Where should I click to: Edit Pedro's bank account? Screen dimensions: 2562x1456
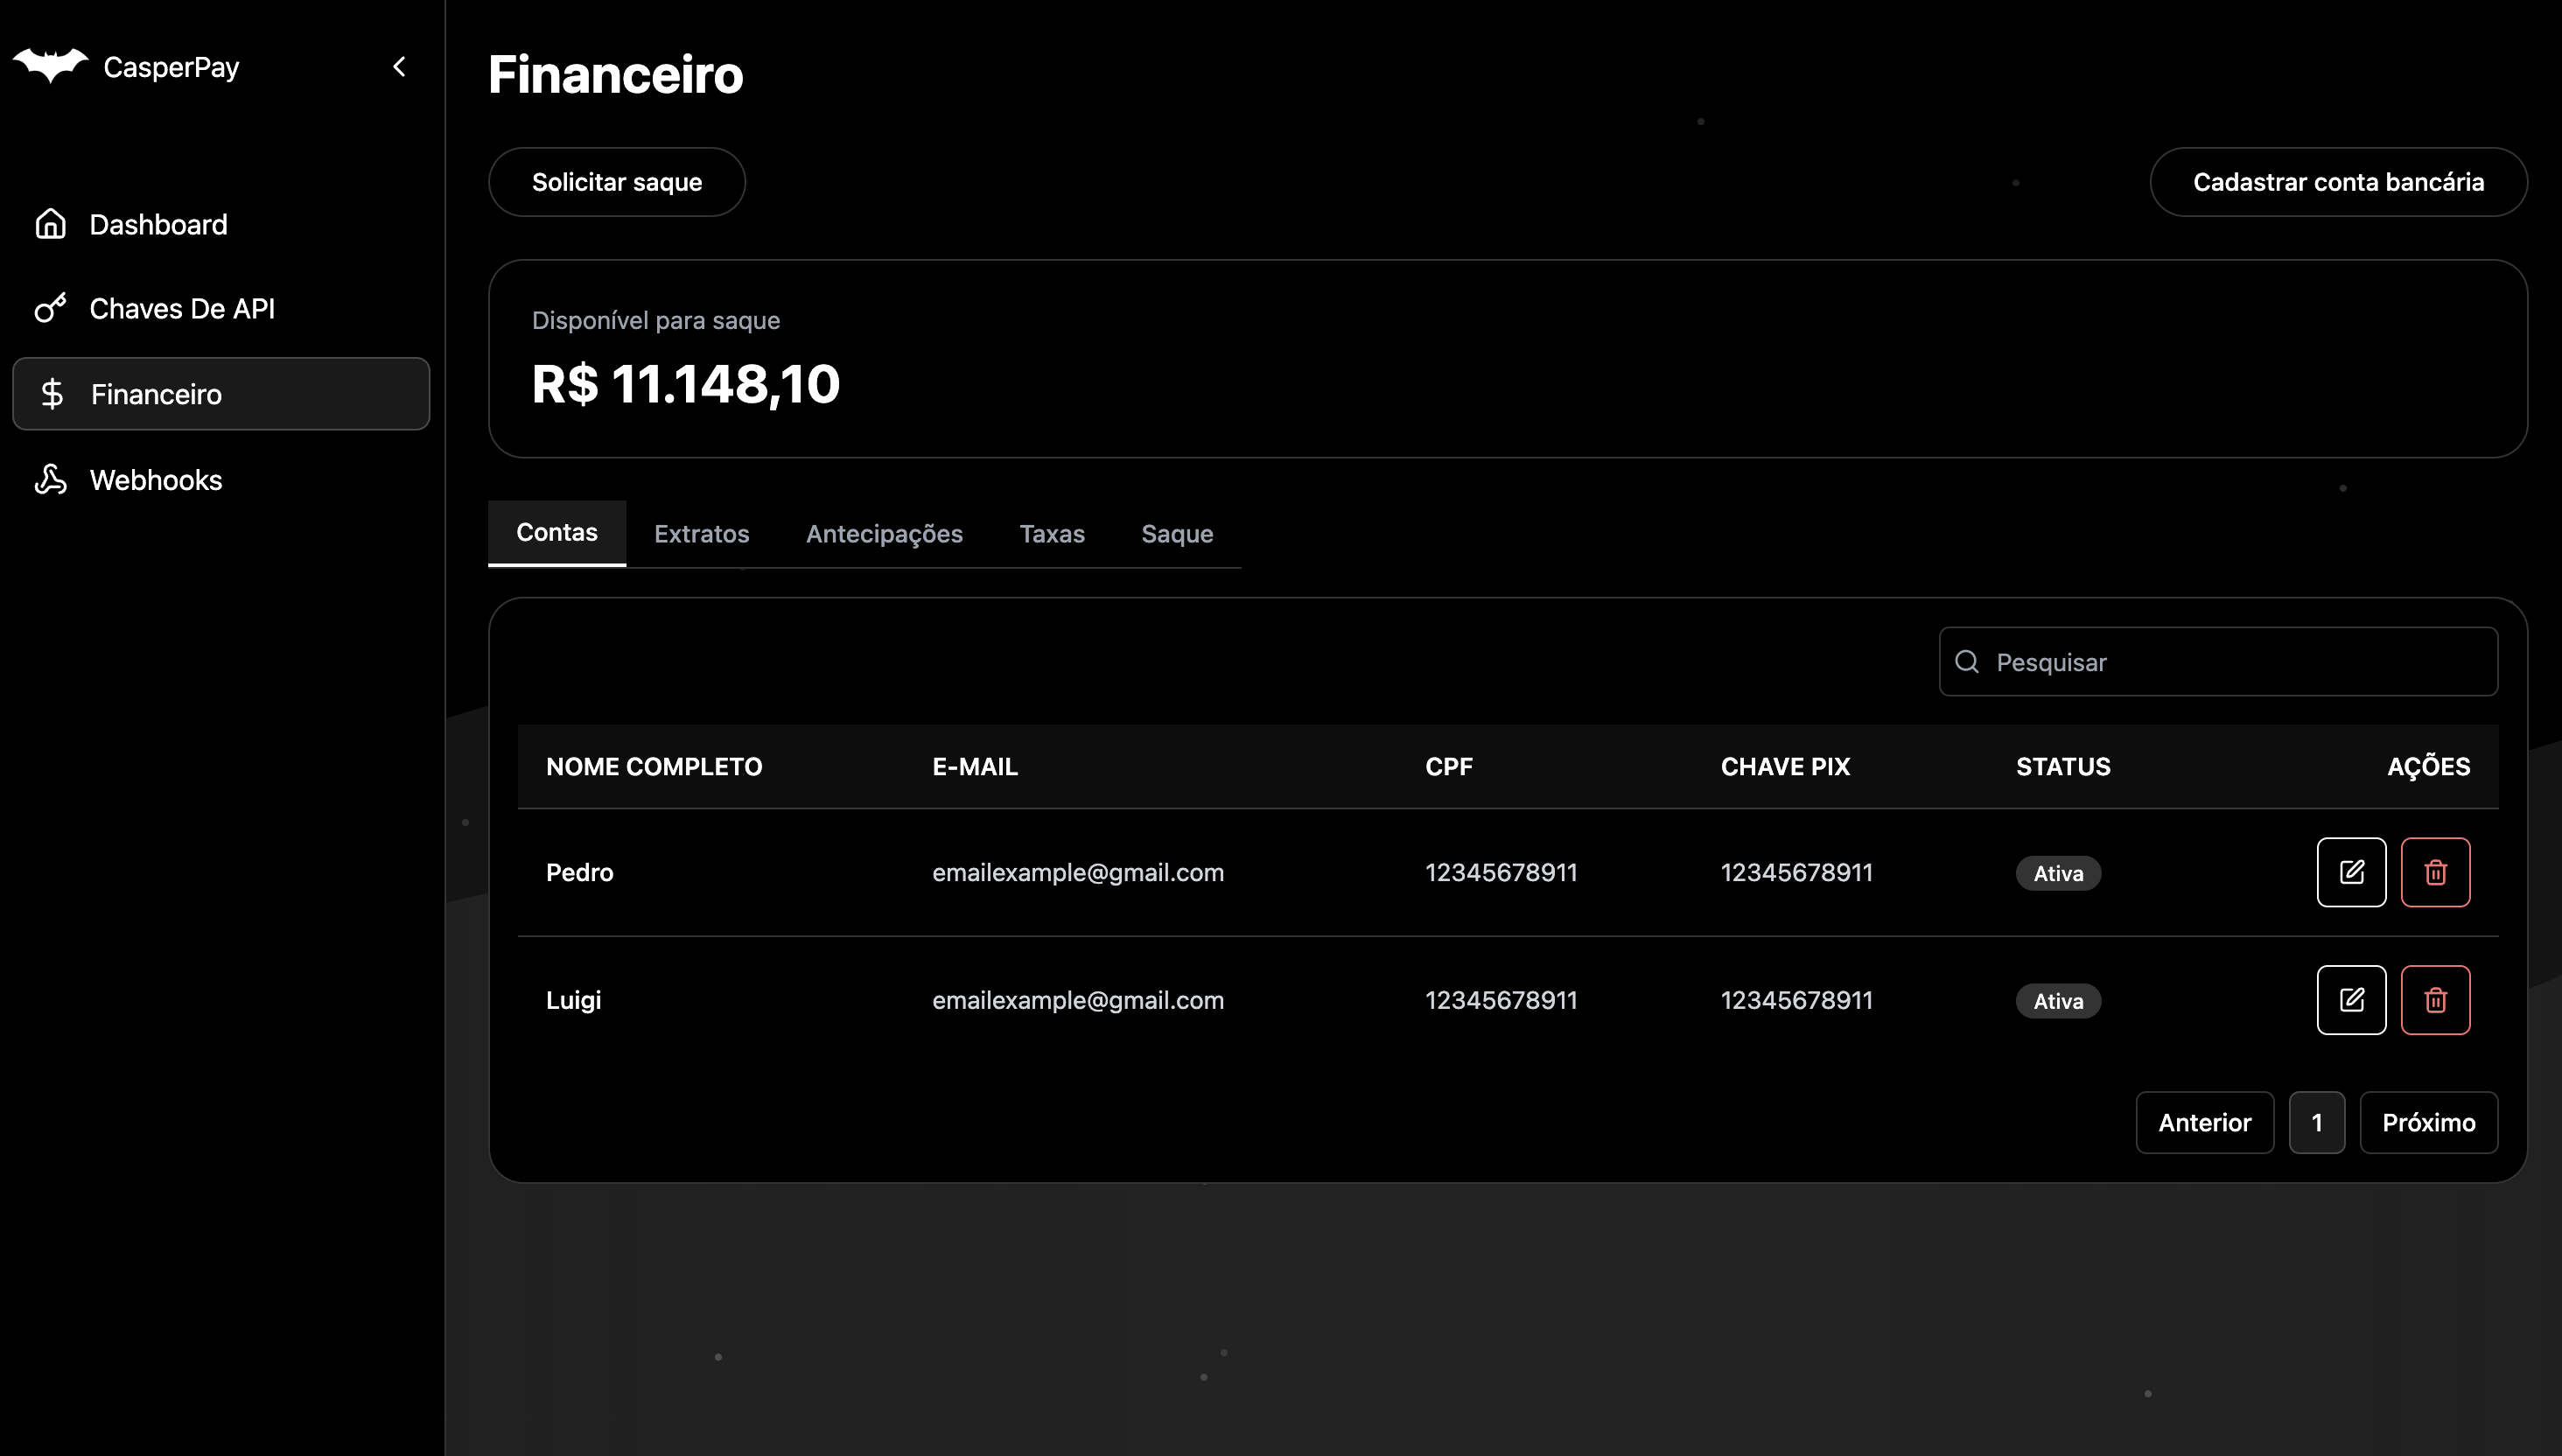pos(2351,872)
